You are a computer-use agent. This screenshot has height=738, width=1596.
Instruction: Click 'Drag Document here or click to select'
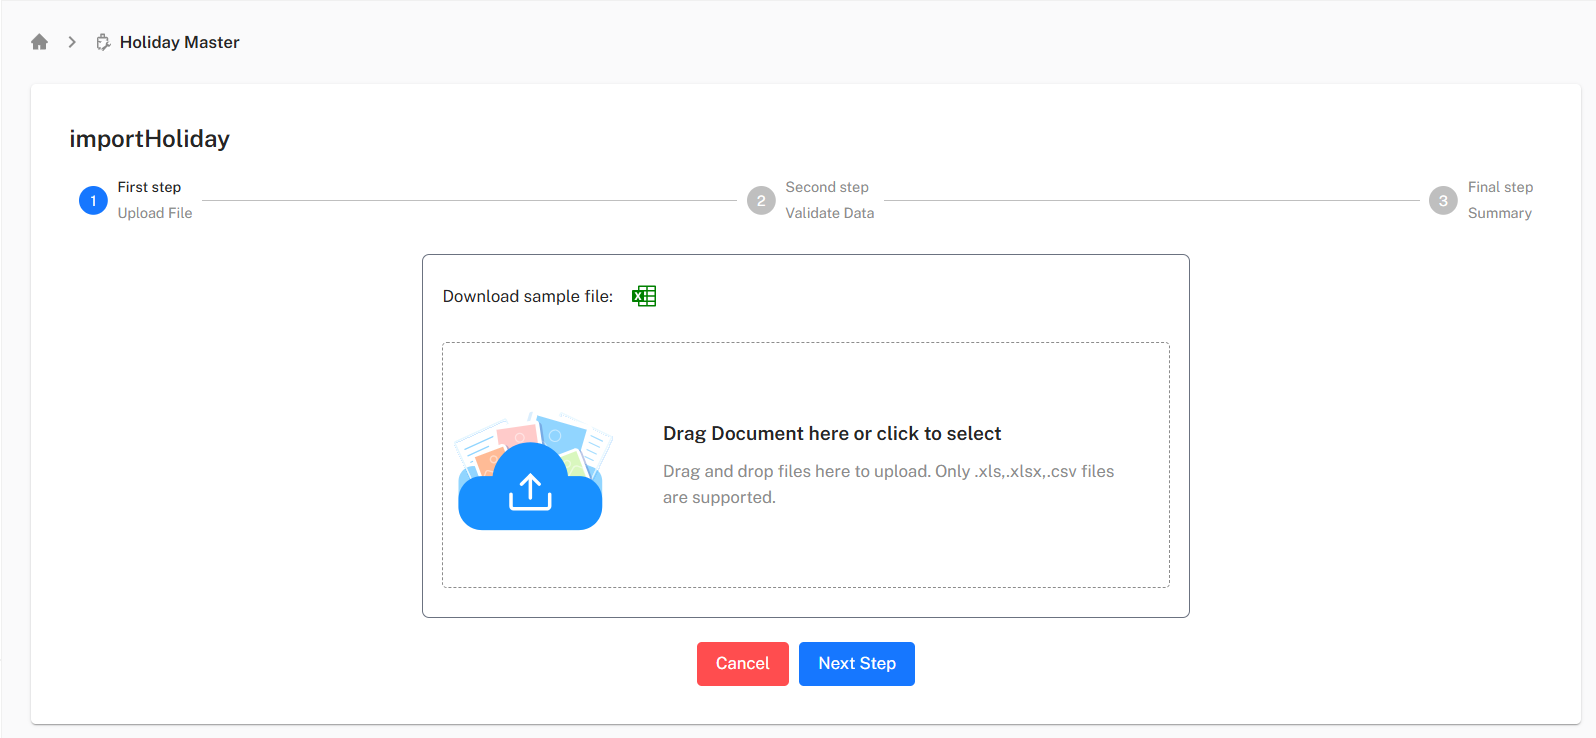click(832, 433)
